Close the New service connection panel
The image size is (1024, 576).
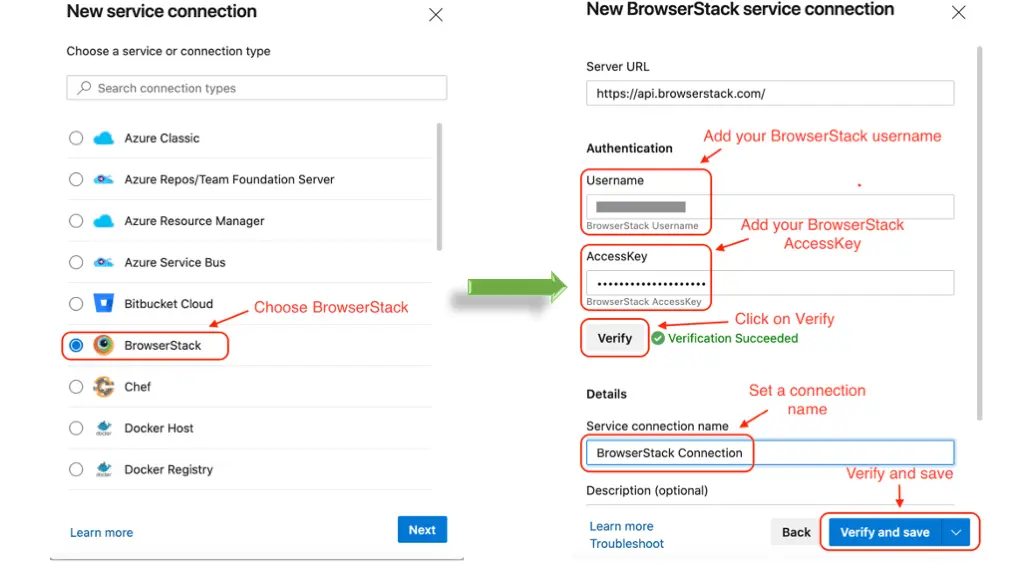(436, 15)
